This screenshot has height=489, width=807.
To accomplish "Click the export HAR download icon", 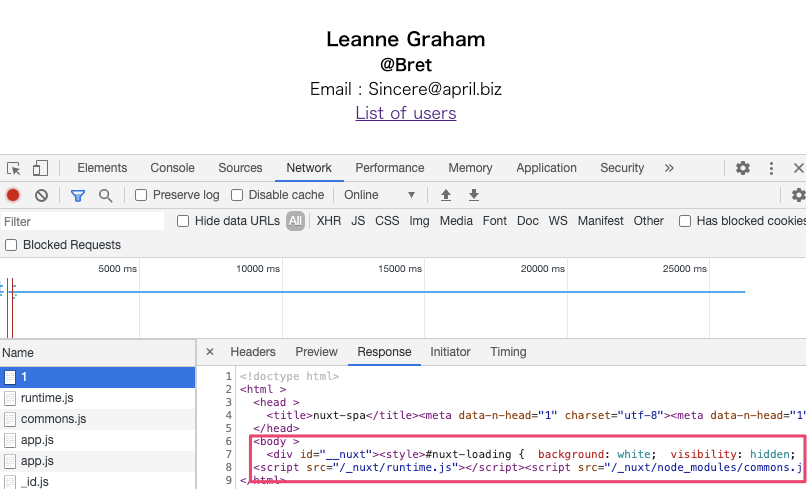I will pyautogui.click(x=474, y=195).
